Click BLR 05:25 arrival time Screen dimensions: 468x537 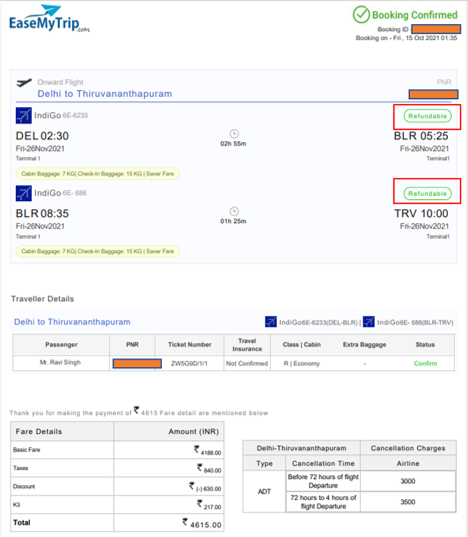pos(421,136)
